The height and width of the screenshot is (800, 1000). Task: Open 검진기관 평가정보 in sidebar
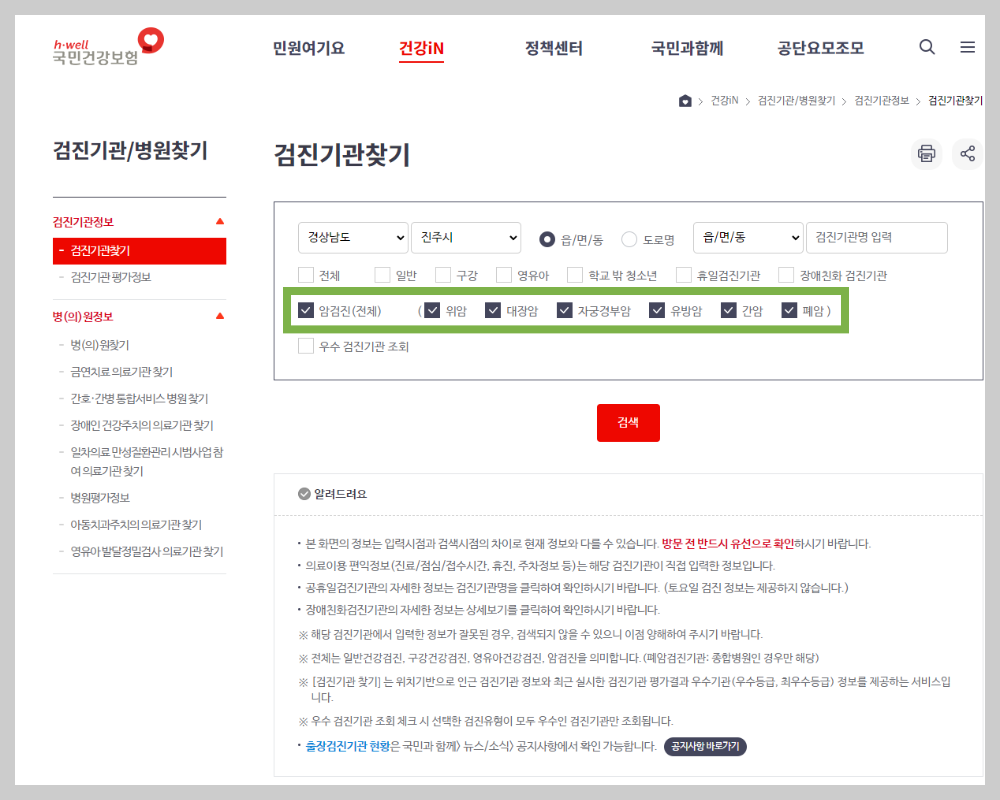click(x=111, y=278)
